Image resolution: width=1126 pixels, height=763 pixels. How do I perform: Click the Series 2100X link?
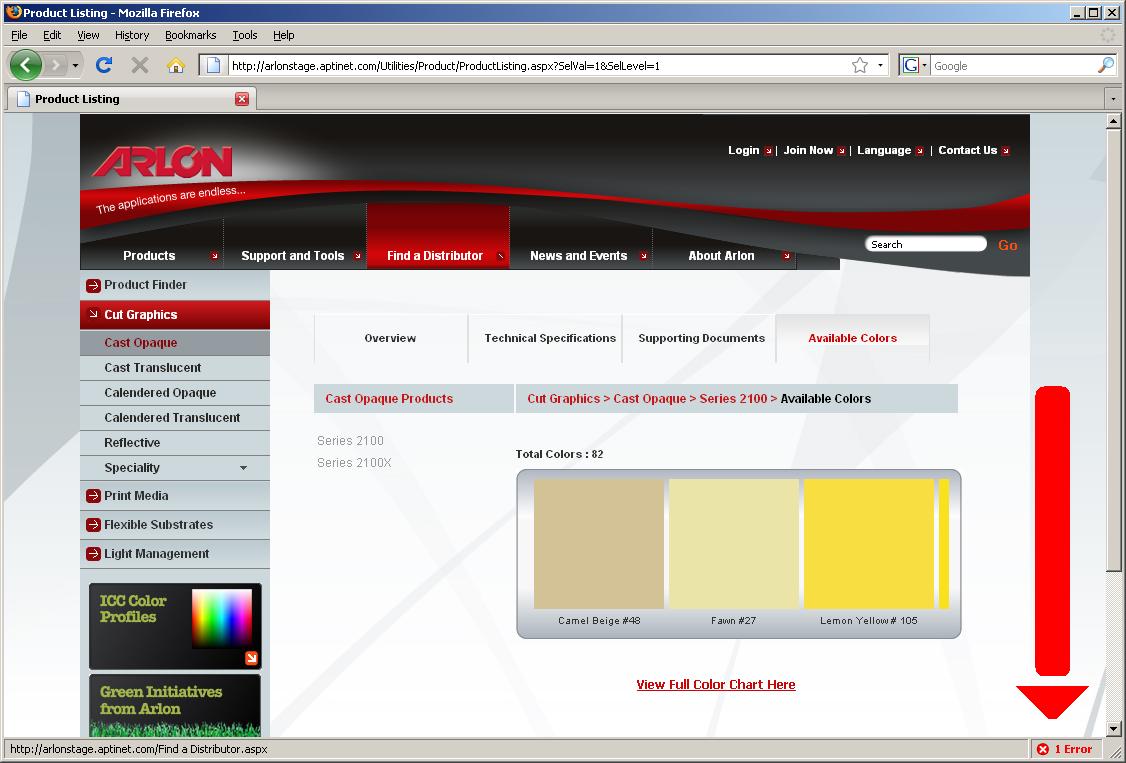coord(355,463)
